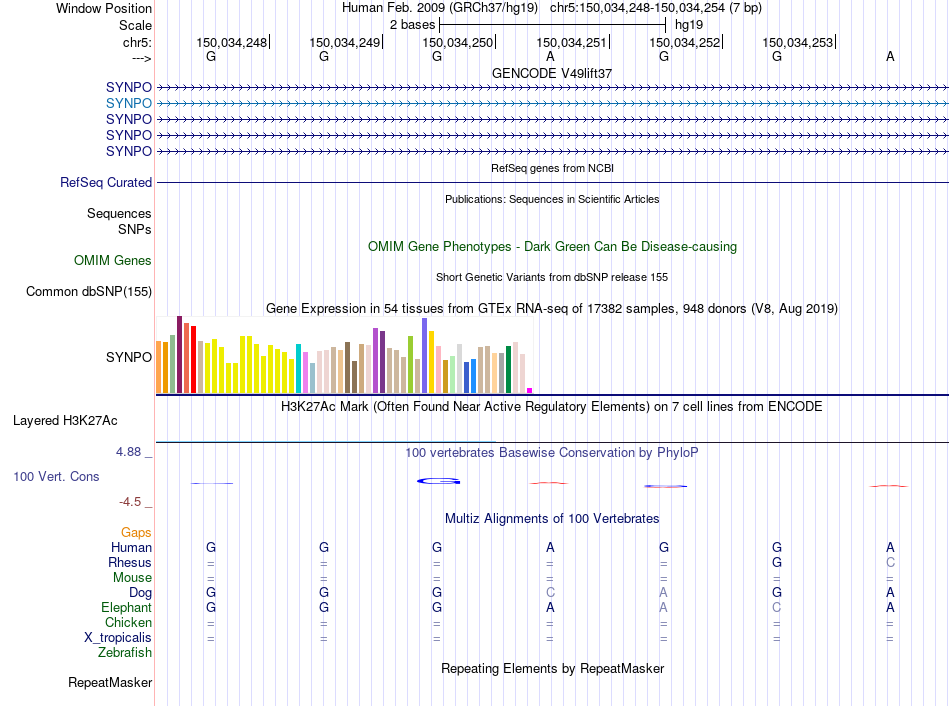Image resolution: width=950 pixels, height=706 pixels.
Task: Click the Dog row C base under 150,034,251
Action: click(x=550, y=593)
